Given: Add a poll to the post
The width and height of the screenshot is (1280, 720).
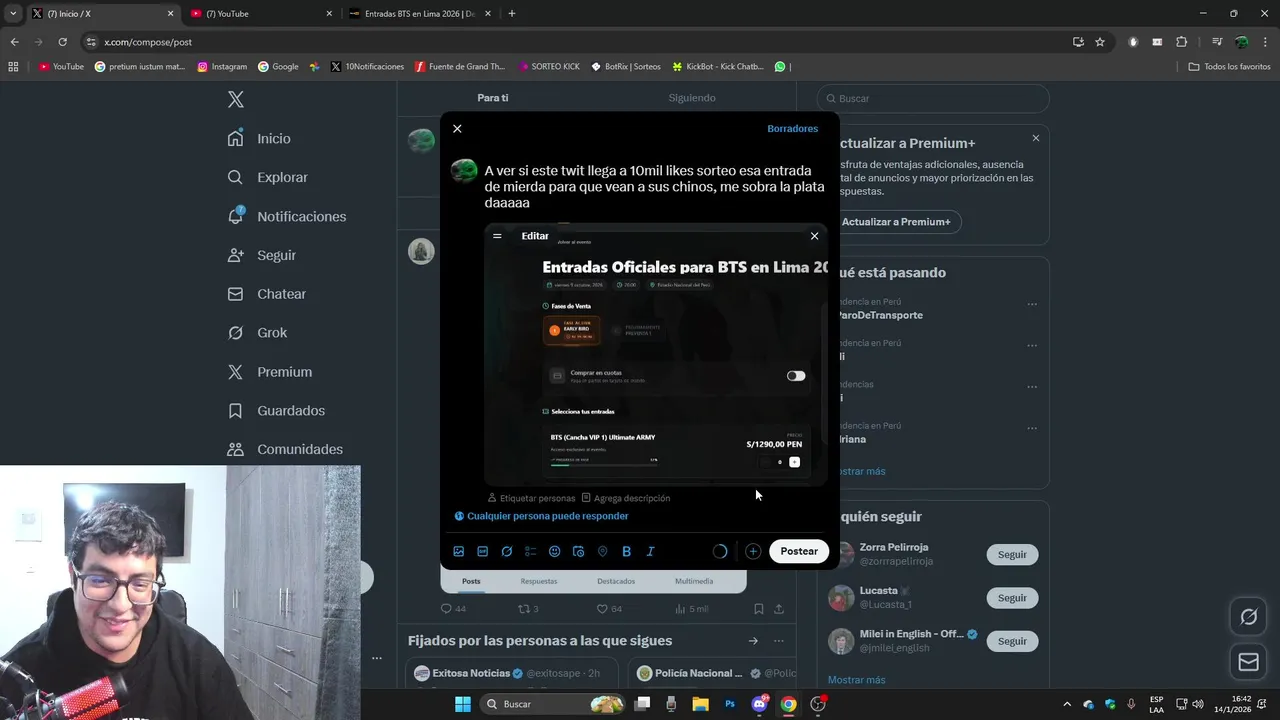Looking at the screenshot, I should [x=531, y=551].
